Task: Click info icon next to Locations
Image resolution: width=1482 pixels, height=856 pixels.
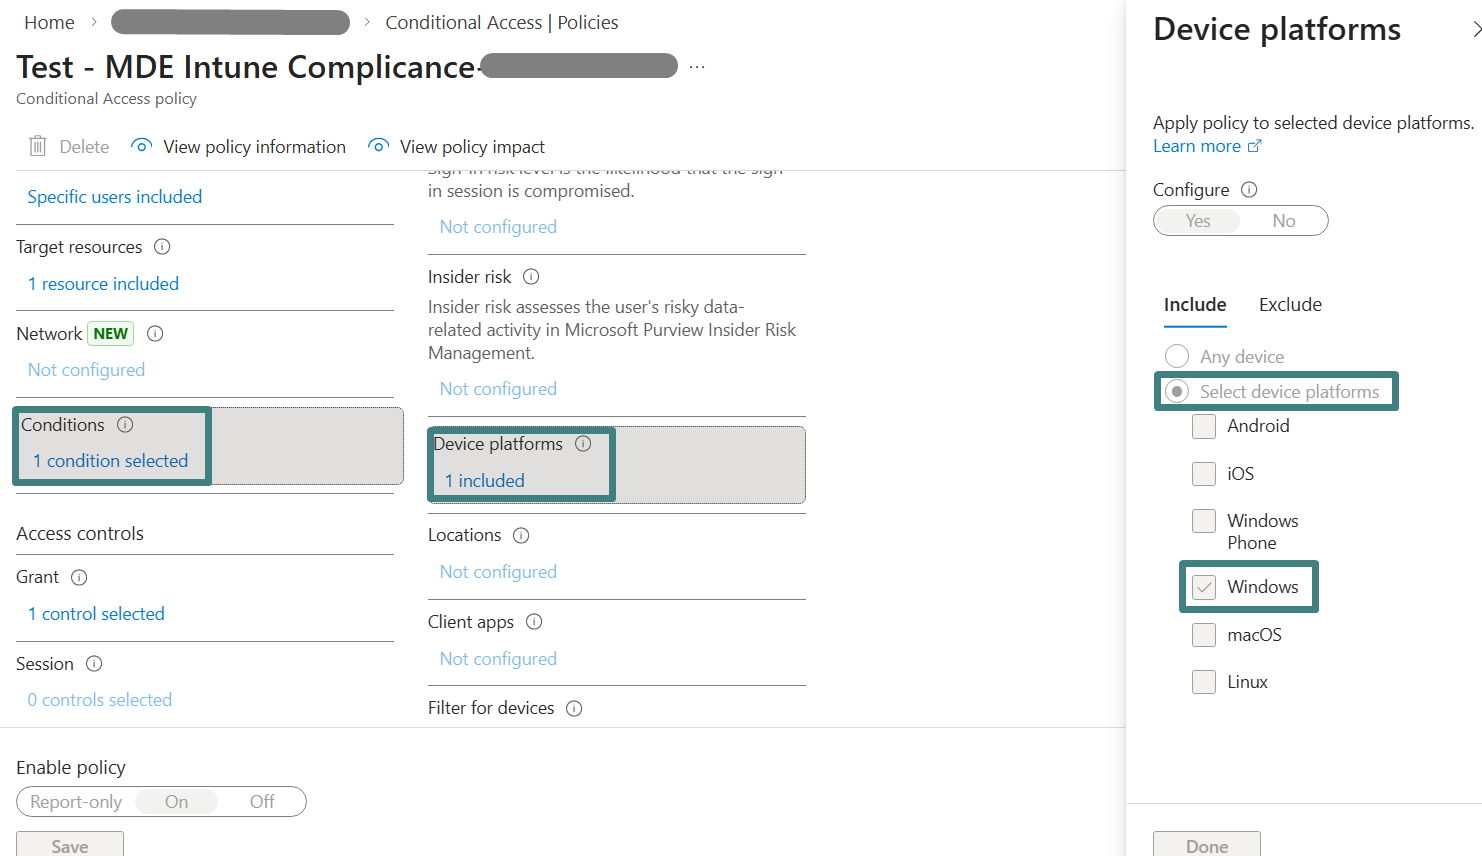Action: point(521,536)
